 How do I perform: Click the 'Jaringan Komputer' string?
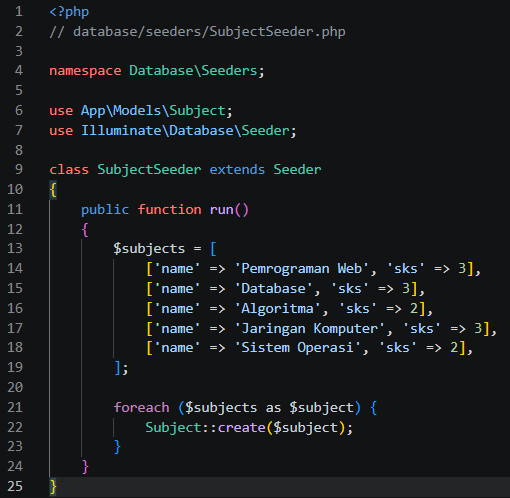tap(310, 329)
